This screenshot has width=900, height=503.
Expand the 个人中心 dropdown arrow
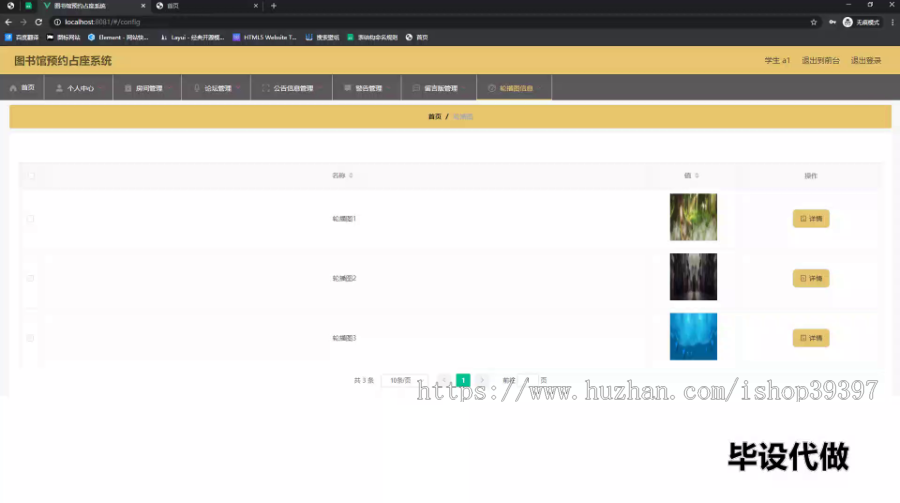tap(100, 88)
